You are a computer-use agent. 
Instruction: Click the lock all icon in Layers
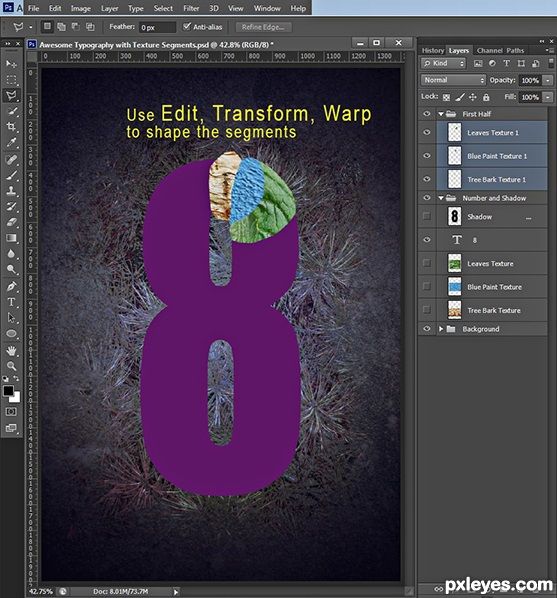point(486,98)
